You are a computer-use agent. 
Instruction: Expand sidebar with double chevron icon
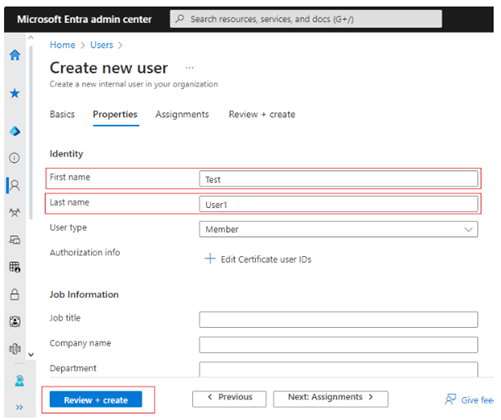click(19, 407)
